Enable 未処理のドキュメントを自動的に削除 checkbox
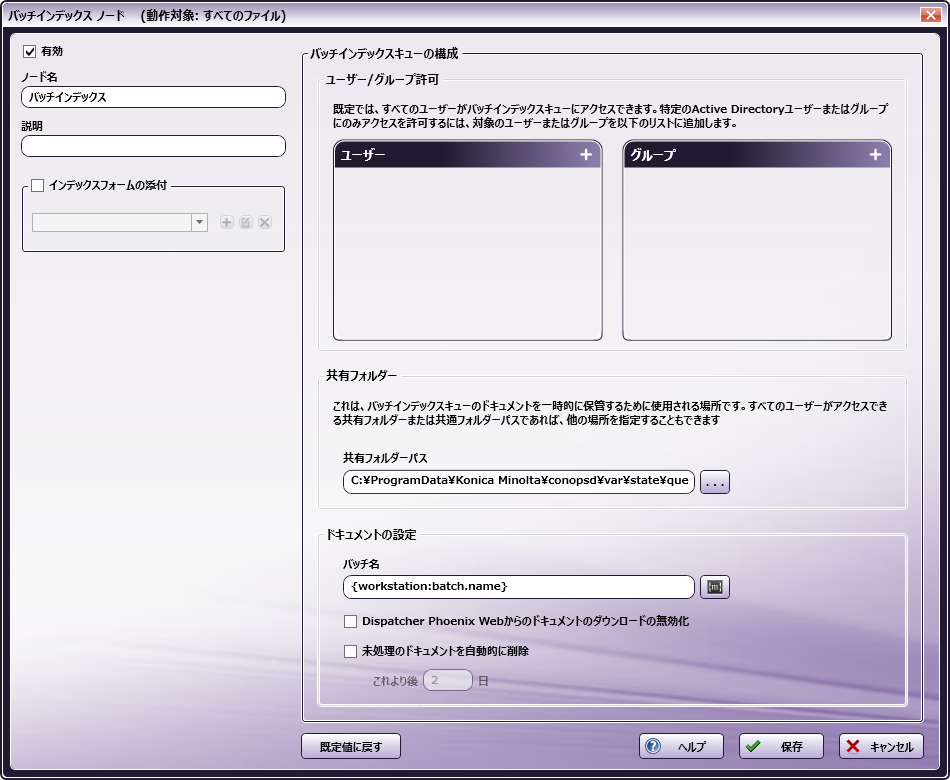This screenshot has width=950, height=780. tap(350, 652)
